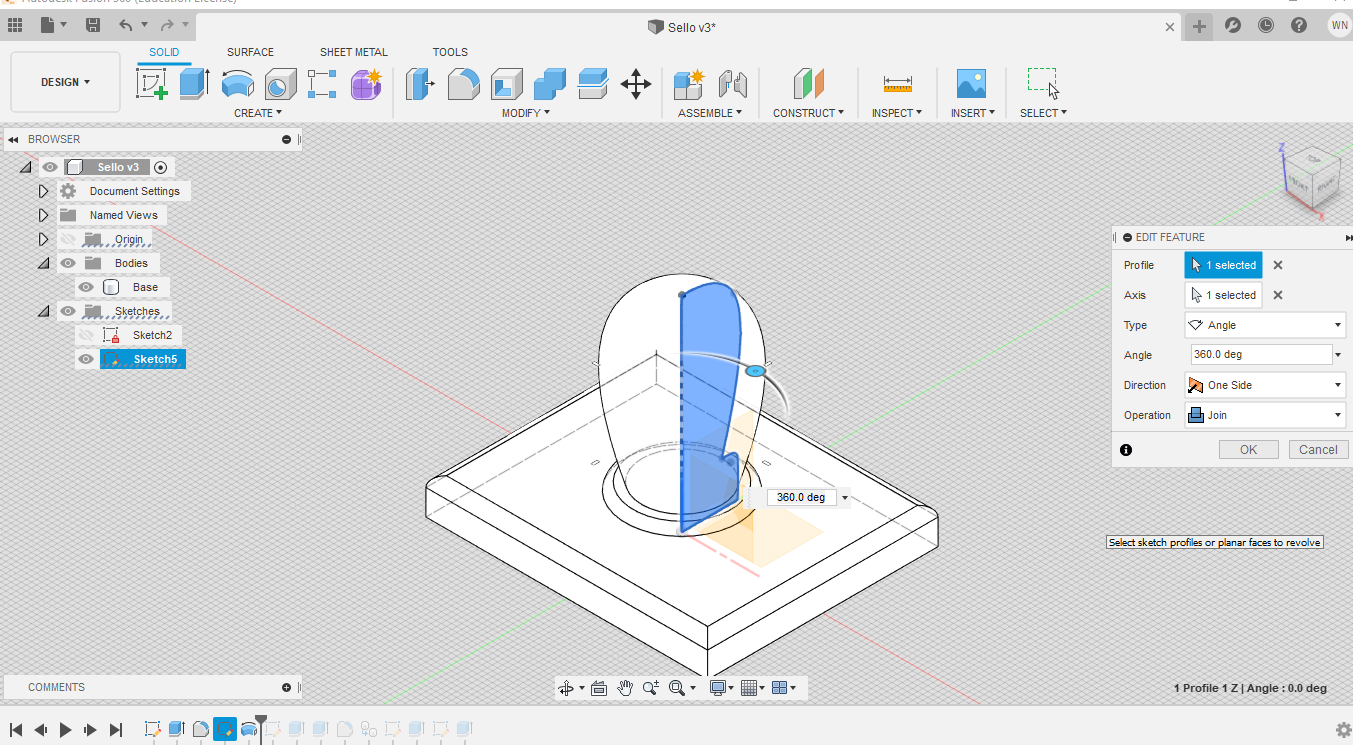Image resolution: width=1353 pixels, height=745 pixels.
Task: Select the Joint tool
Action: click(x=732, y=83)
